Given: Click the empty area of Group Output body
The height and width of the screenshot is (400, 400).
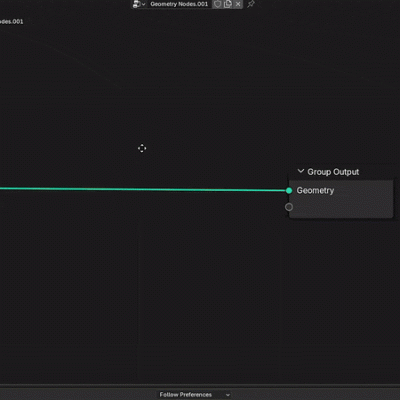Looking at the screenshot, I should pos(343,207).
